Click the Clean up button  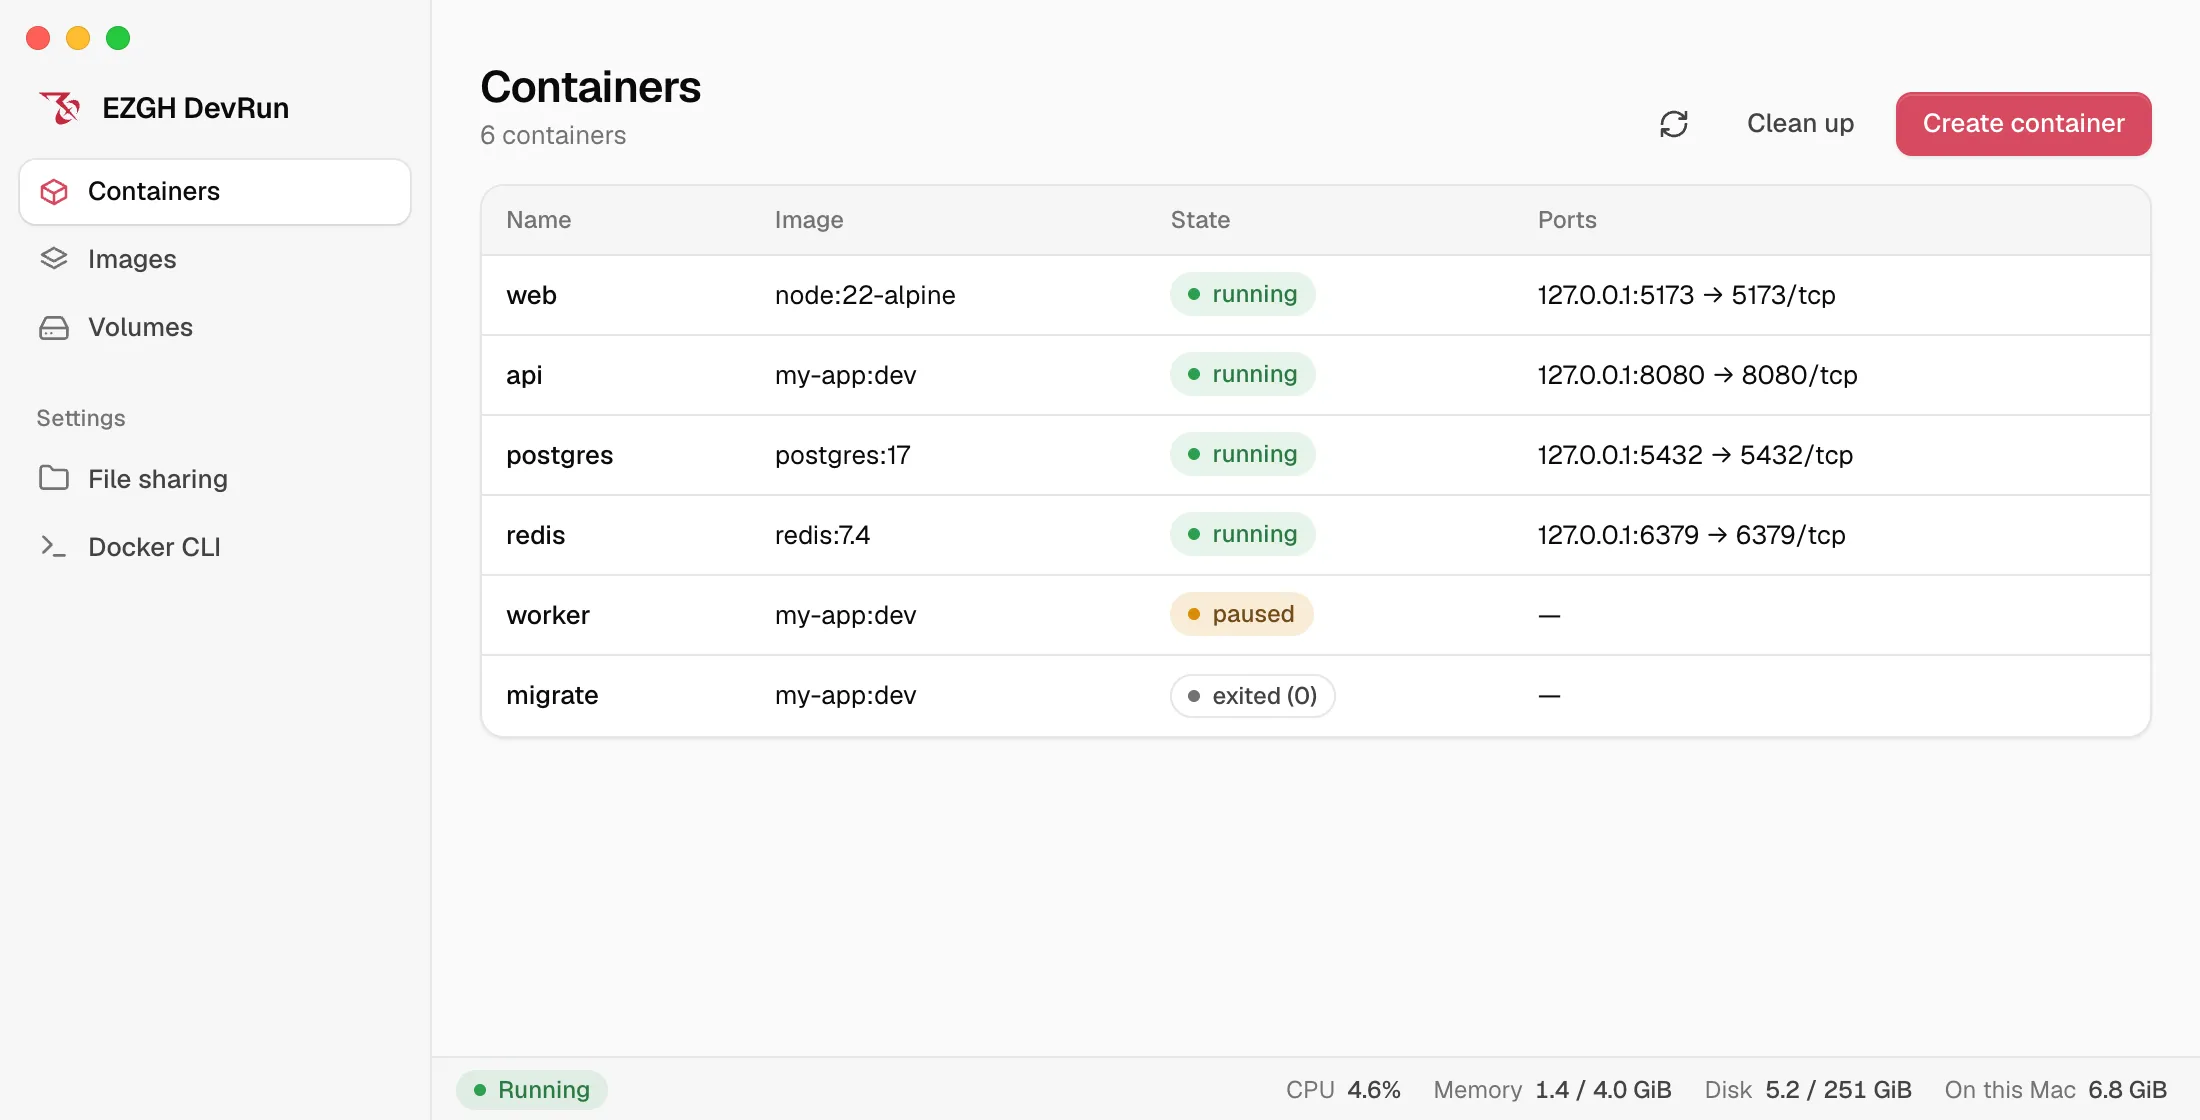click(x=1800, y=124)
